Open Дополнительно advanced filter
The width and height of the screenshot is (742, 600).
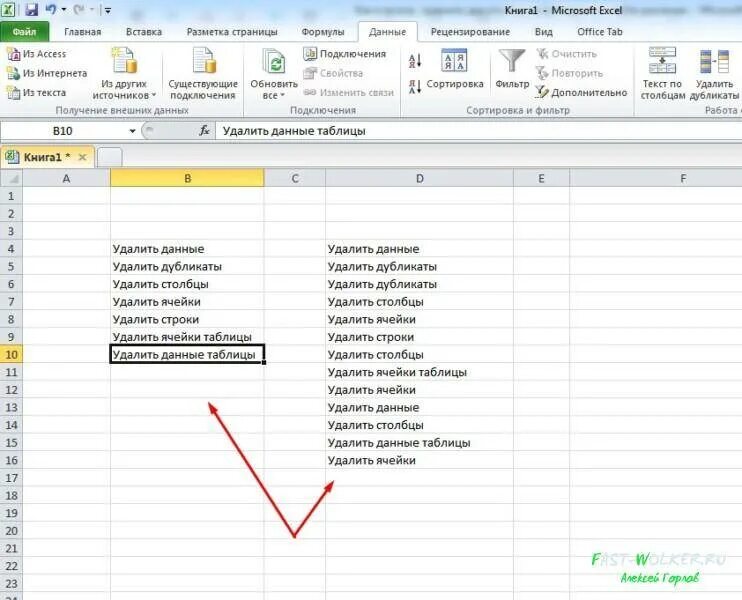pos(582,93)
